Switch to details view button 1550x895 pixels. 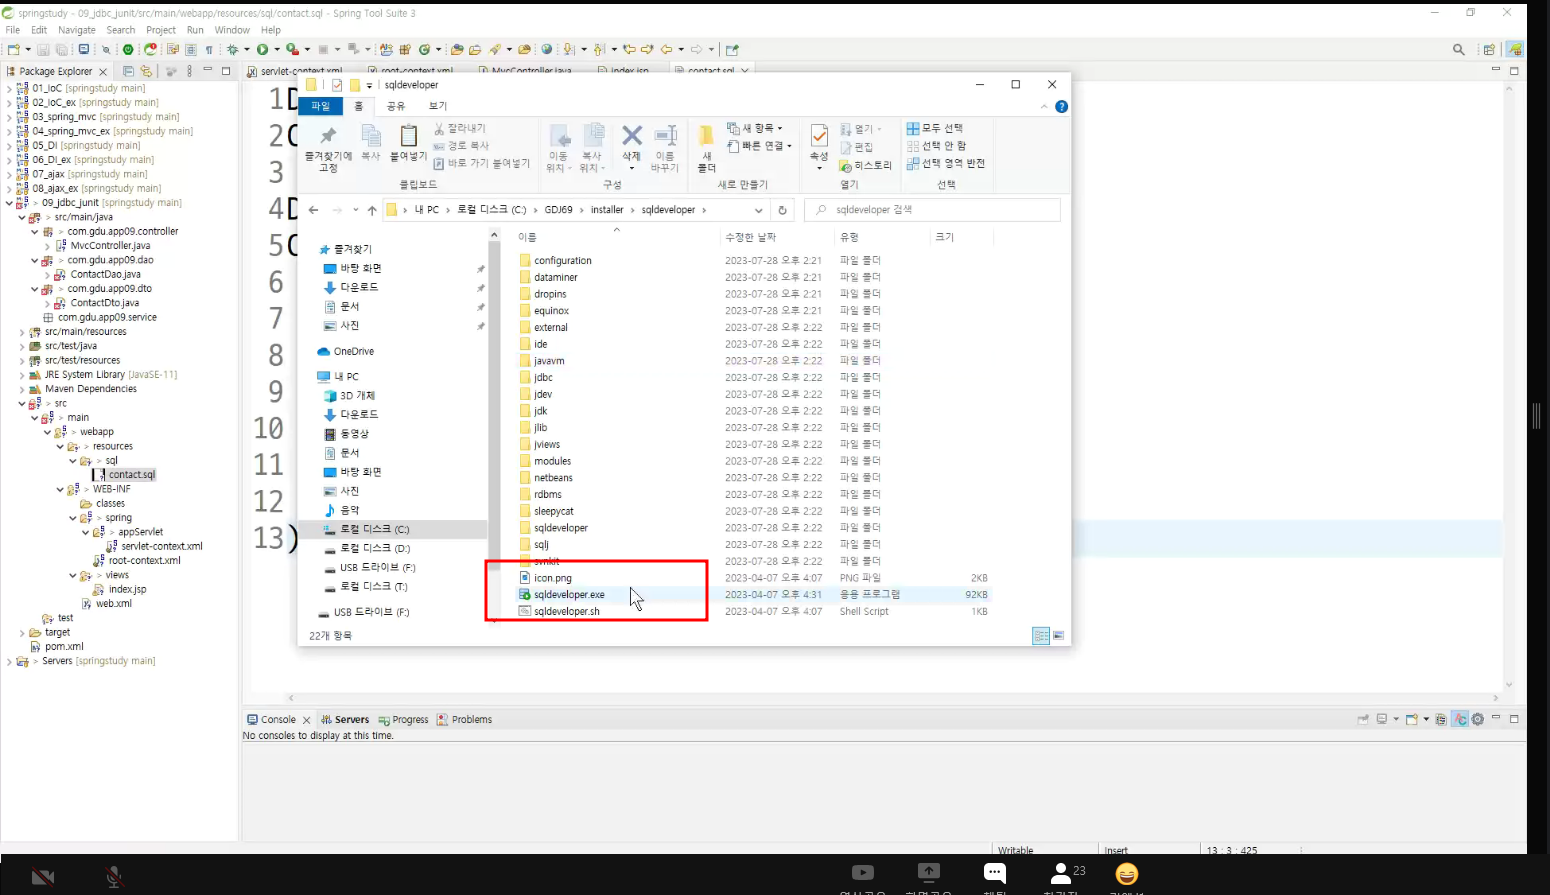click(1041, 636)
